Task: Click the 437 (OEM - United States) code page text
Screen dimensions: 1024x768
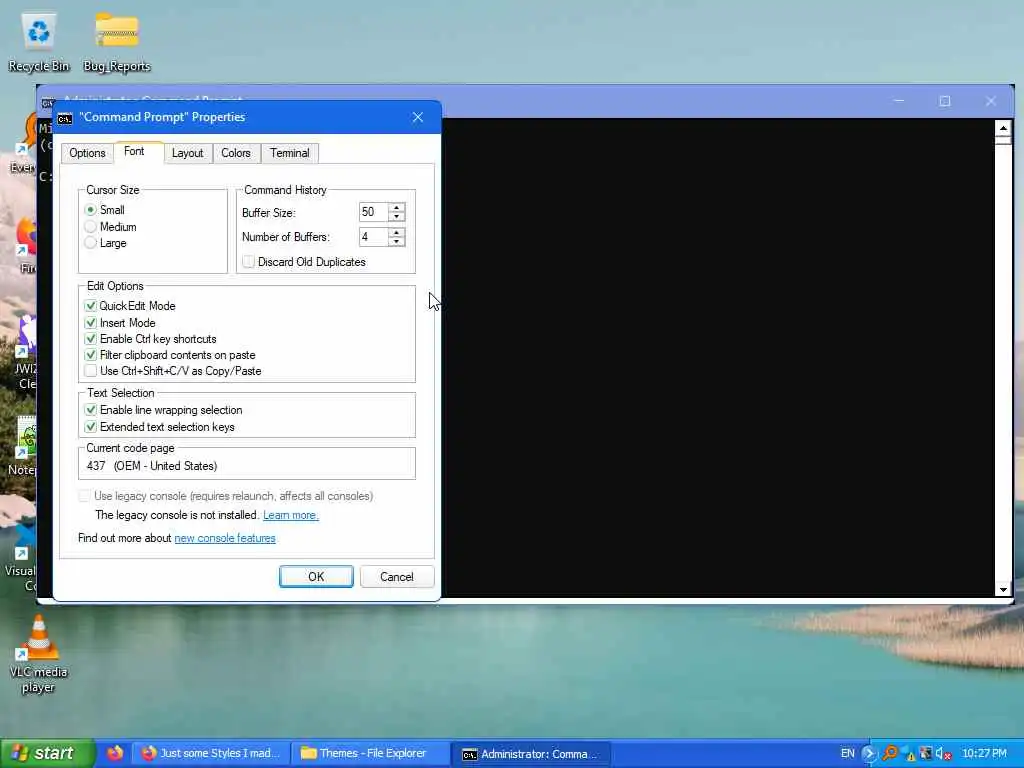Action: [x=152, y=466]
